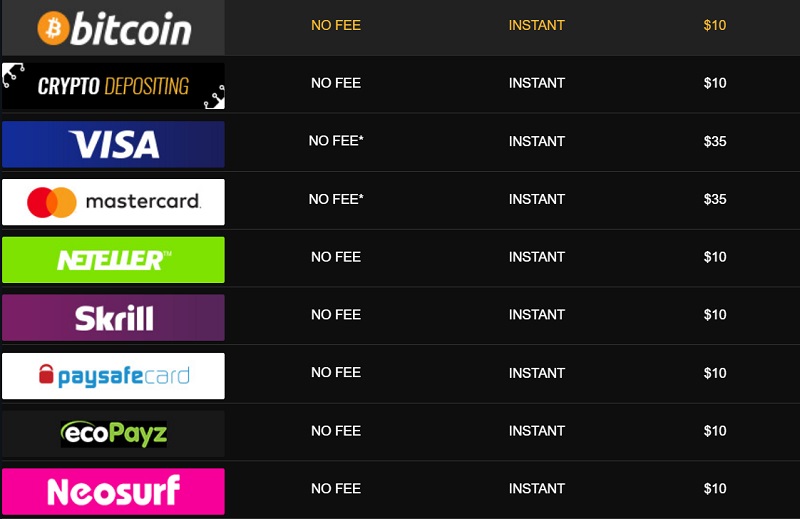
Task: Click the $35 minimum for VISA
Action: [x=715, y=141]
